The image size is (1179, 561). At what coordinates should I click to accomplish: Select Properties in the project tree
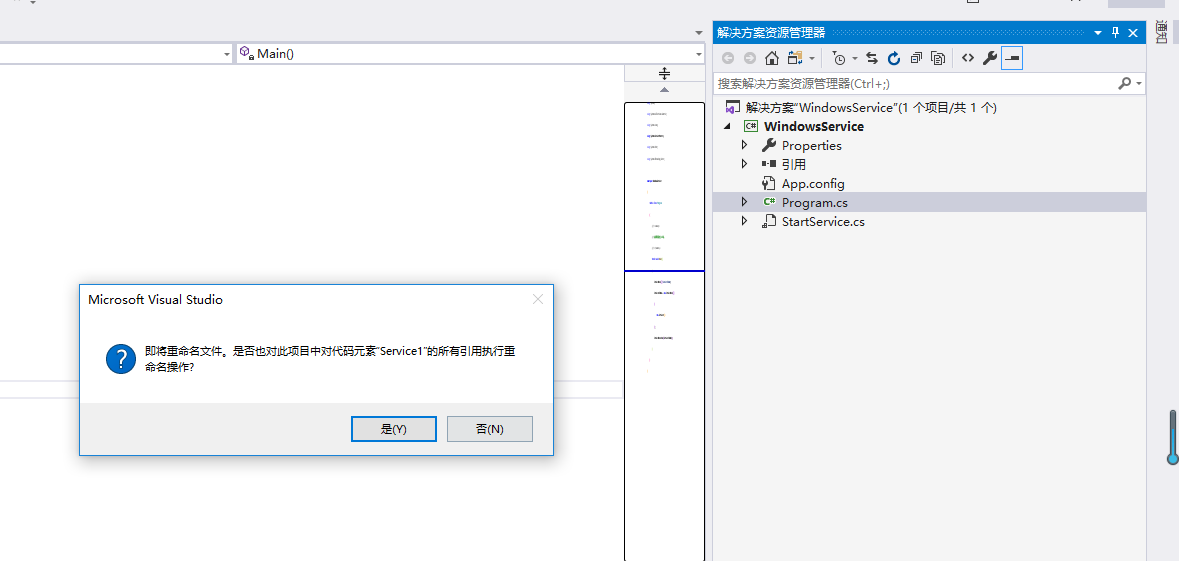click(x=811, y=145)
